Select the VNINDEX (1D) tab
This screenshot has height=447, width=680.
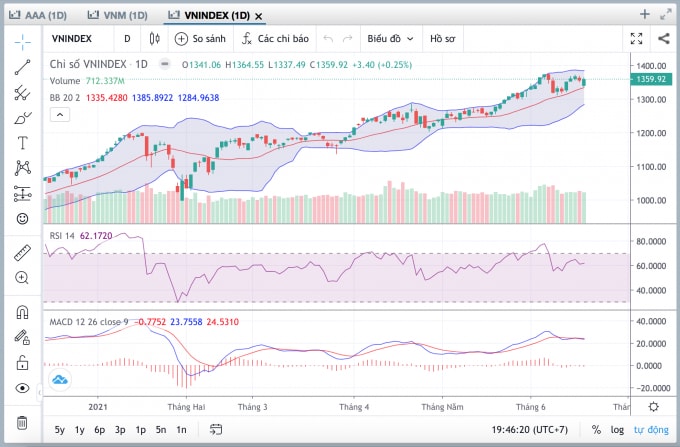(209, 16)
